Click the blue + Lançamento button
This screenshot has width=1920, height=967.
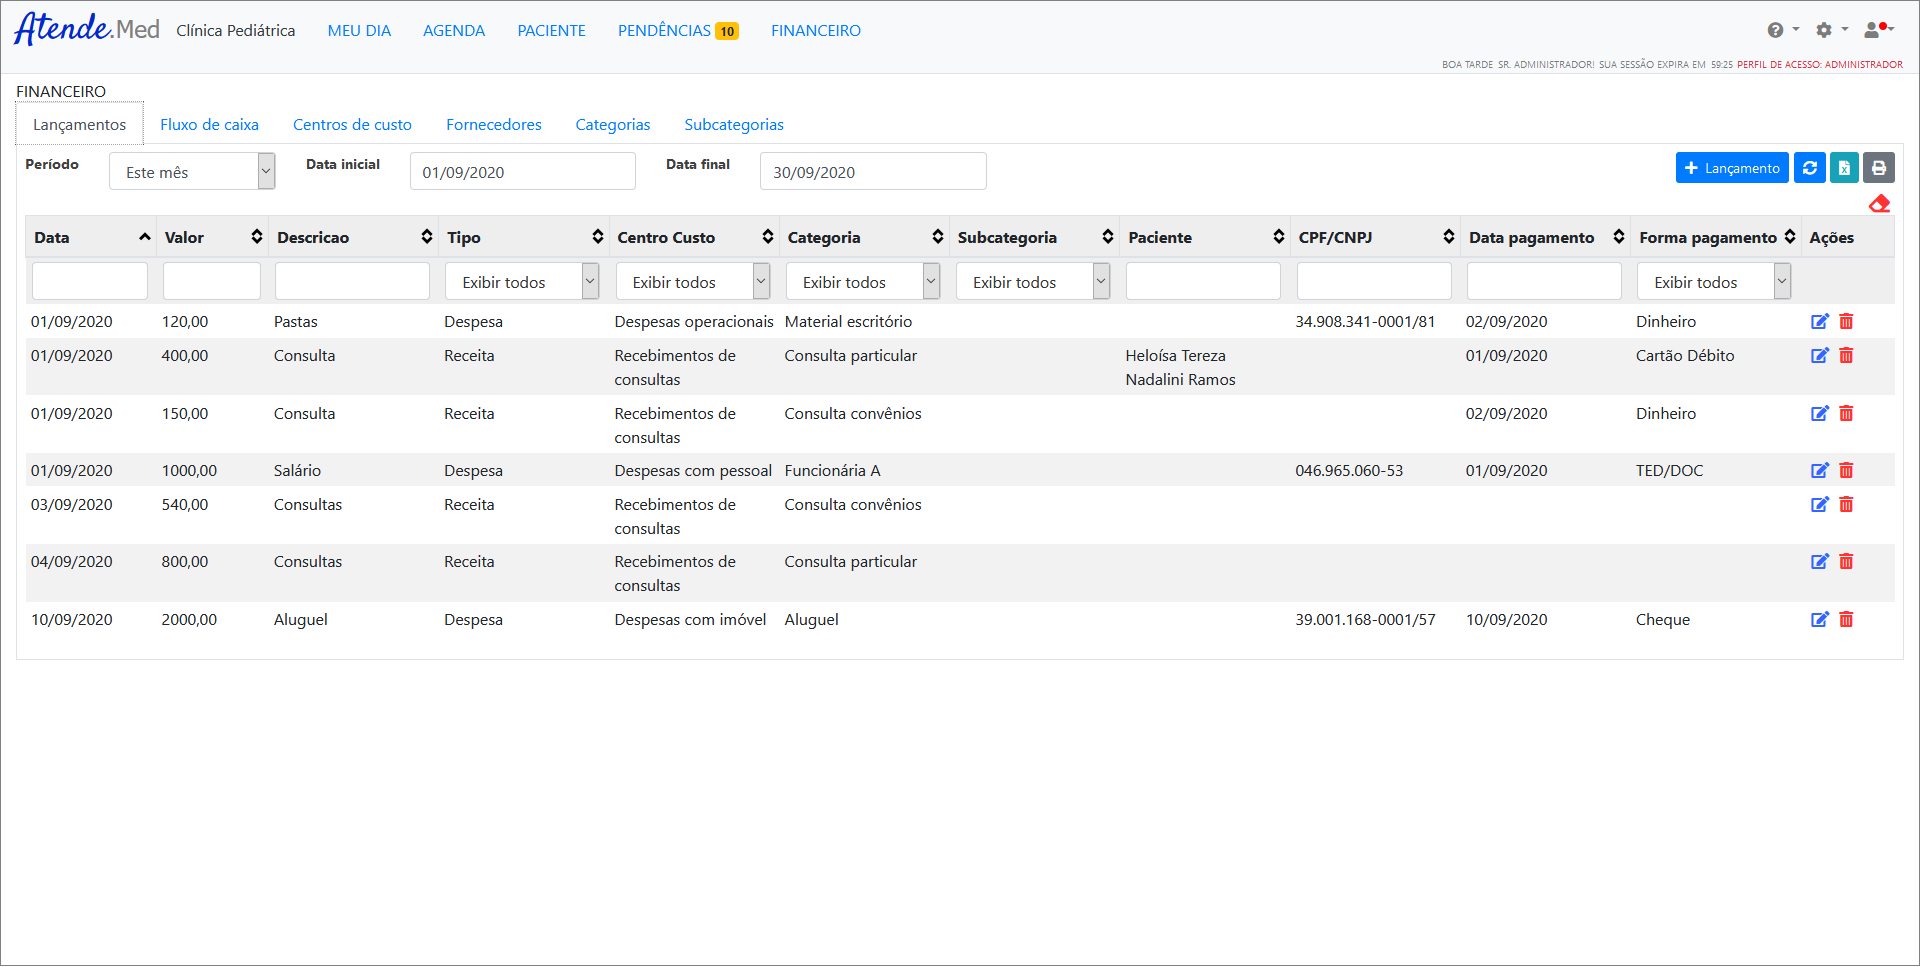tap(1733, 168)
